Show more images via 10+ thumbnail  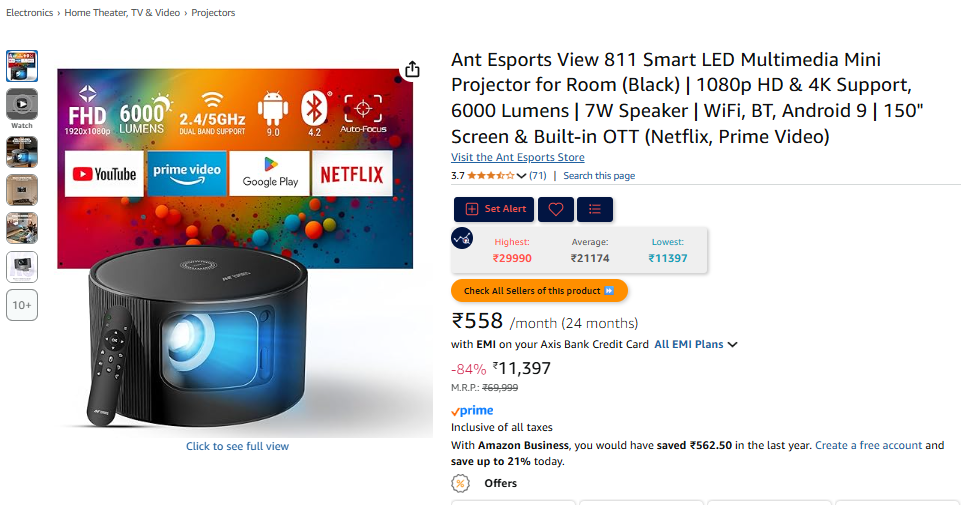click(22, 305)
